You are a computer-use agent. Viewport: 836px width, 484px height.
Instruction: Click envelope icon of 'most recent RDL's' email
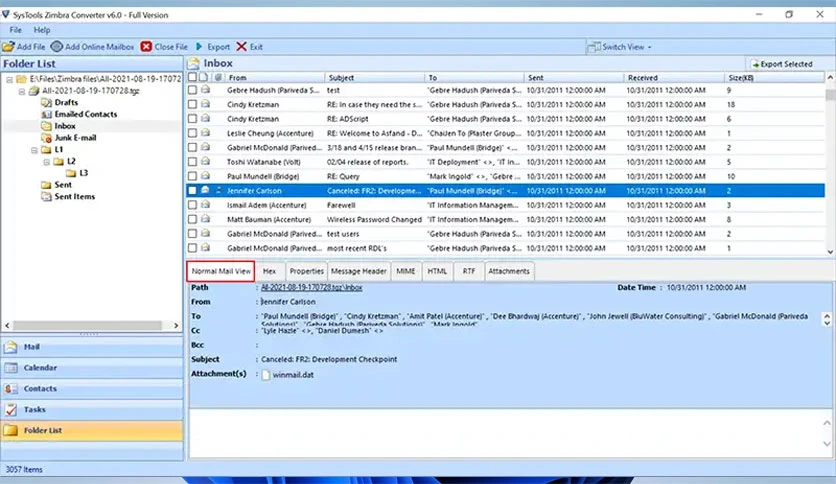click(205, 248)
